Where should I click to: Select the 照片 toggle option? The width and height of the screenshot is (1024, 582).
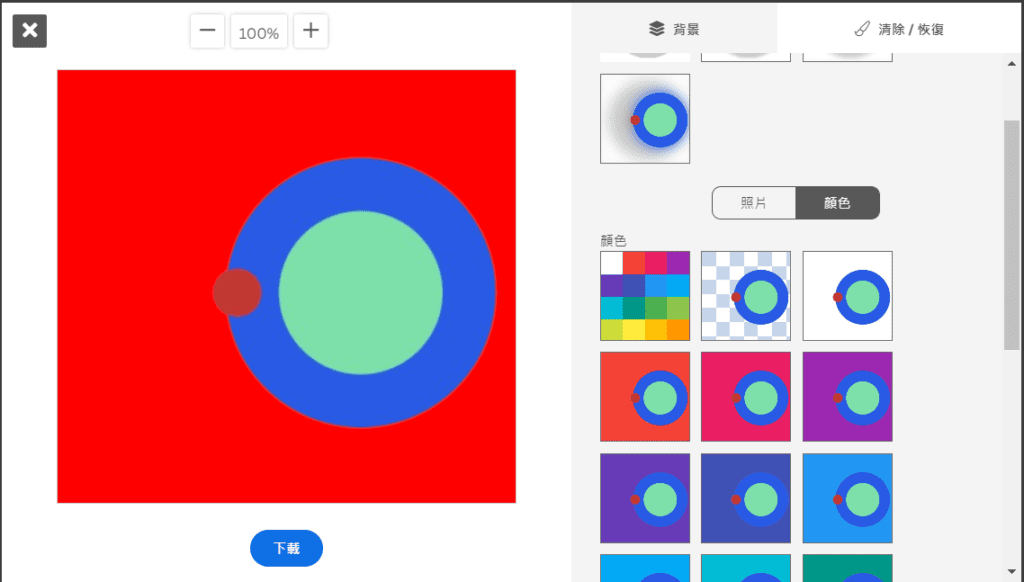click(754, 202)
